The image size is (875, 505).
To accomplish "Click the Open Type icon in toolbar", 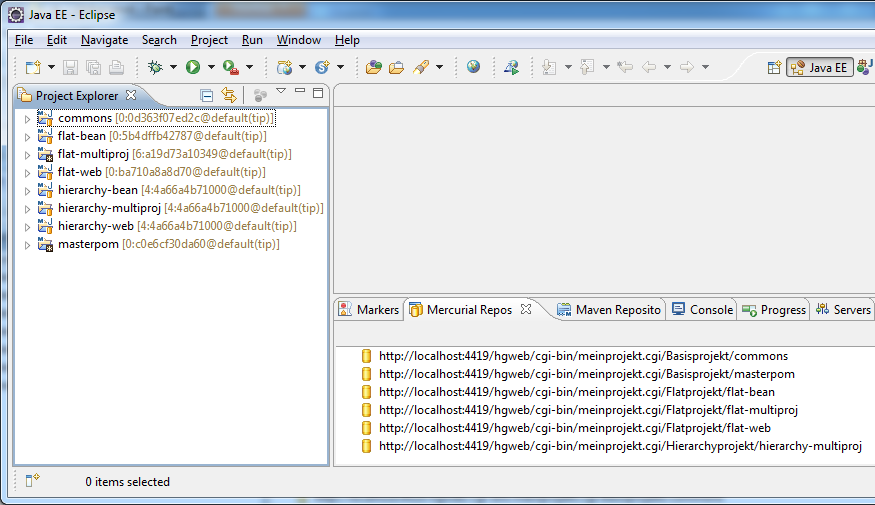I will tap(373, 67).
